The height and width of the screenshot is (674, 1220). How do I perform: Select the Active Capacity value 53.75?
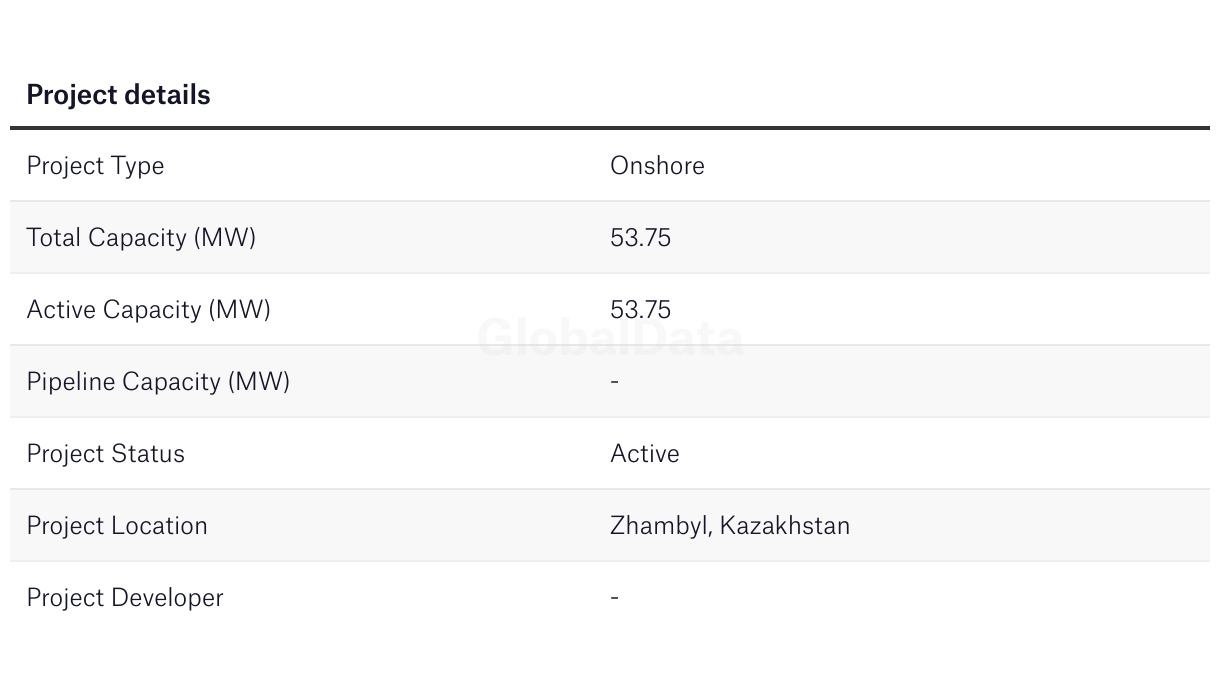(x=640, y=309)
